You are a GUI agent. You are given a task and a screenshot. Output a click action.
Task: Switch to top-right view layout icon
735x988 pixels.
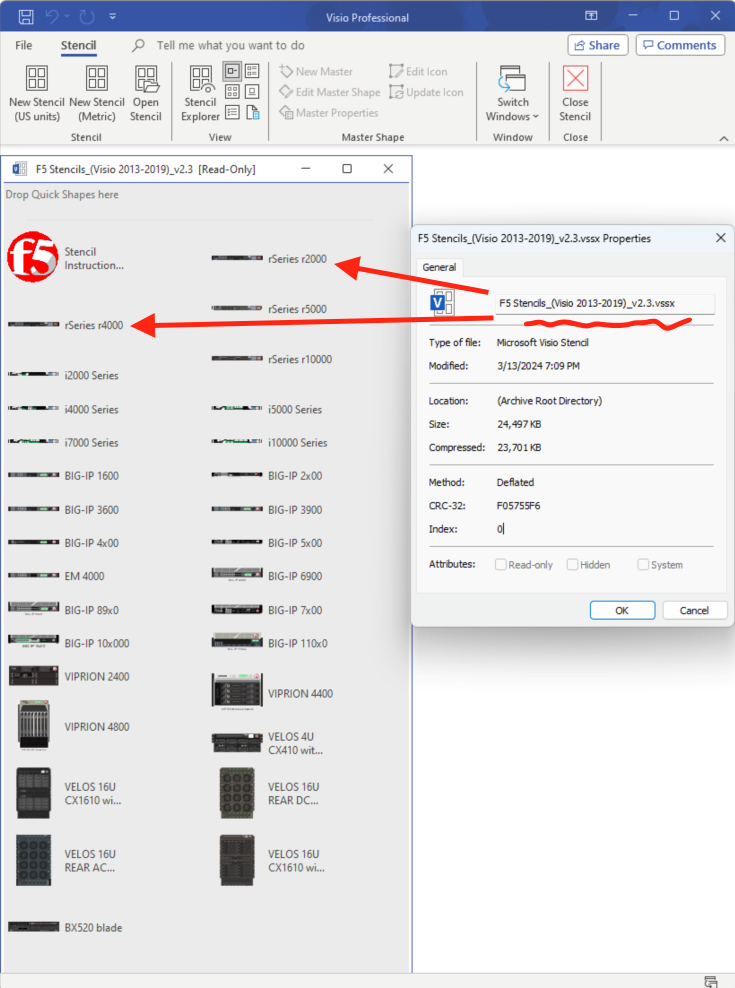252,71
